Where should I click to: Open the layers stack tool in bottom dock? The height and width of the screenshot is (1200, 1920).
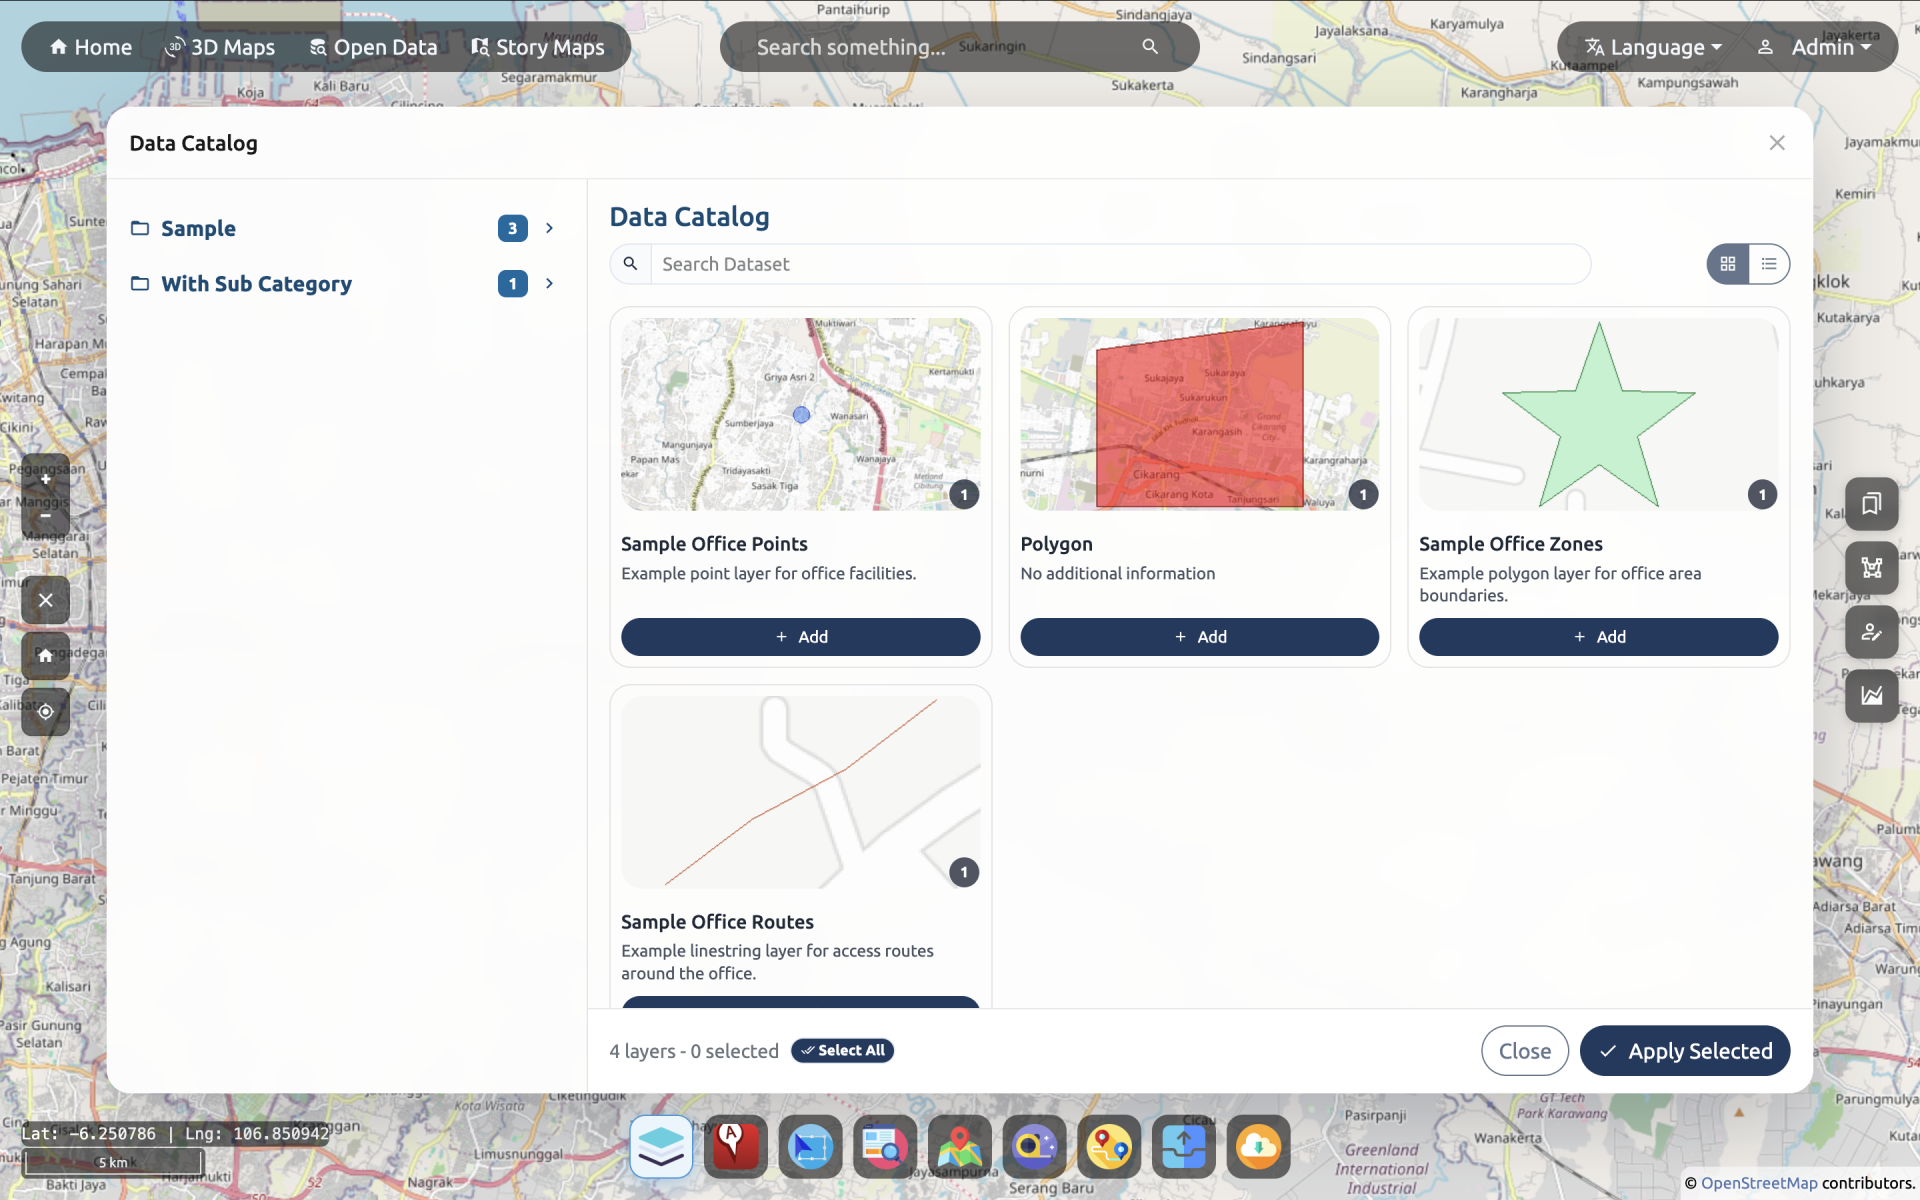click(661, 1146)
